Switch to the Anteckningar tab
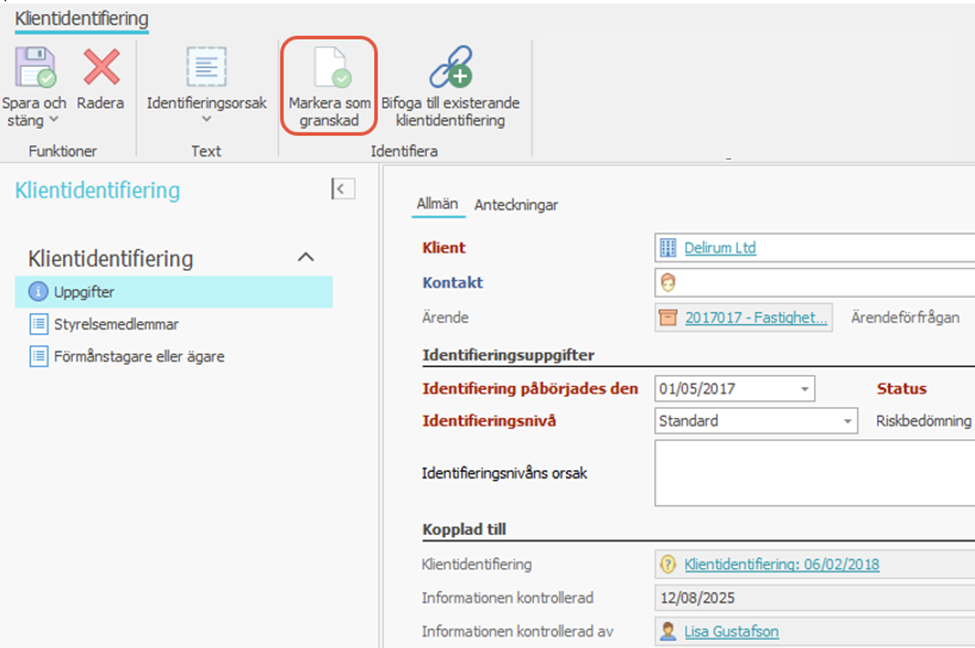Image resolution: width=975 pixels, height=648 pixels. 516,205
